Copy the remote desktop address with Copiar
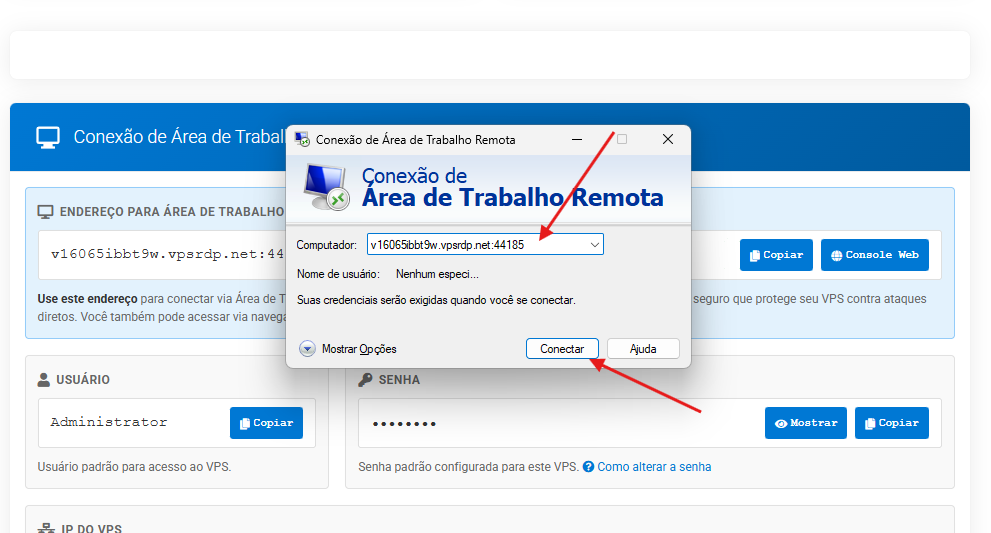991x533 pixels. point(777,255)
